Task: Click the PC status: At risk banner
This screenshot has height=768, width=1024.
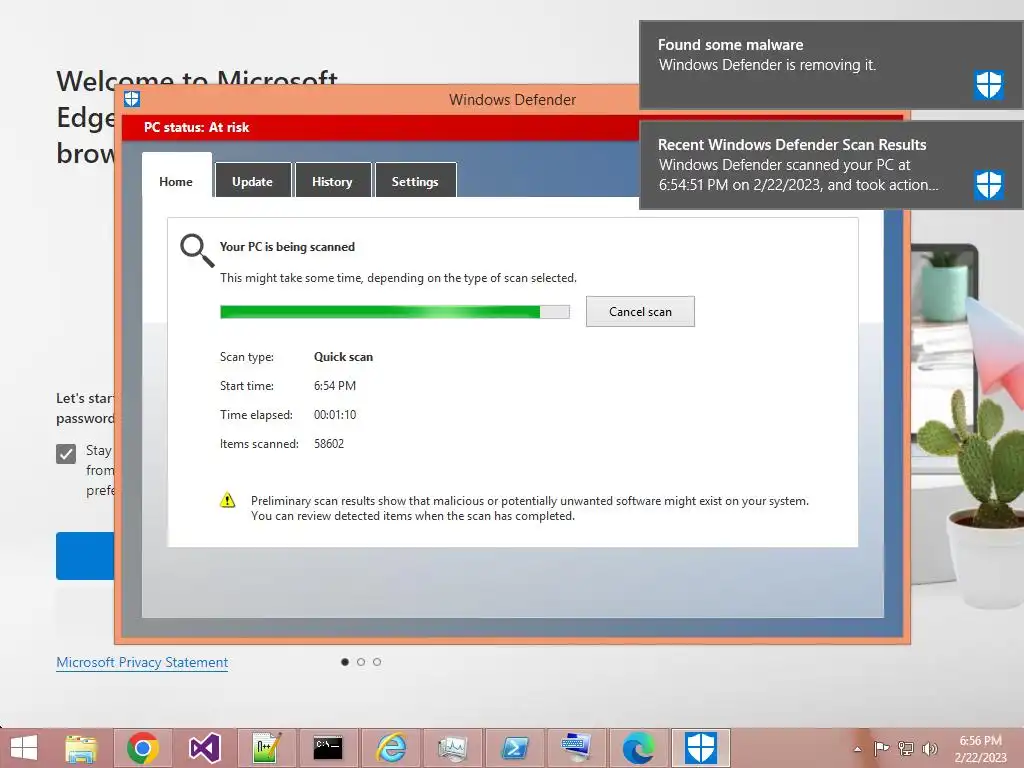Action: [380, 127]
